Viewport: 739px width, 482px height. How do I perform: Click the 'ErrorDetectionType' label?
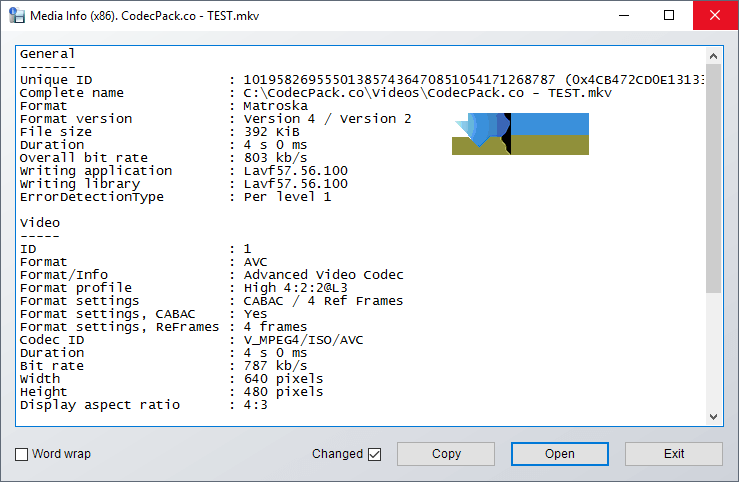coord(91,196)
